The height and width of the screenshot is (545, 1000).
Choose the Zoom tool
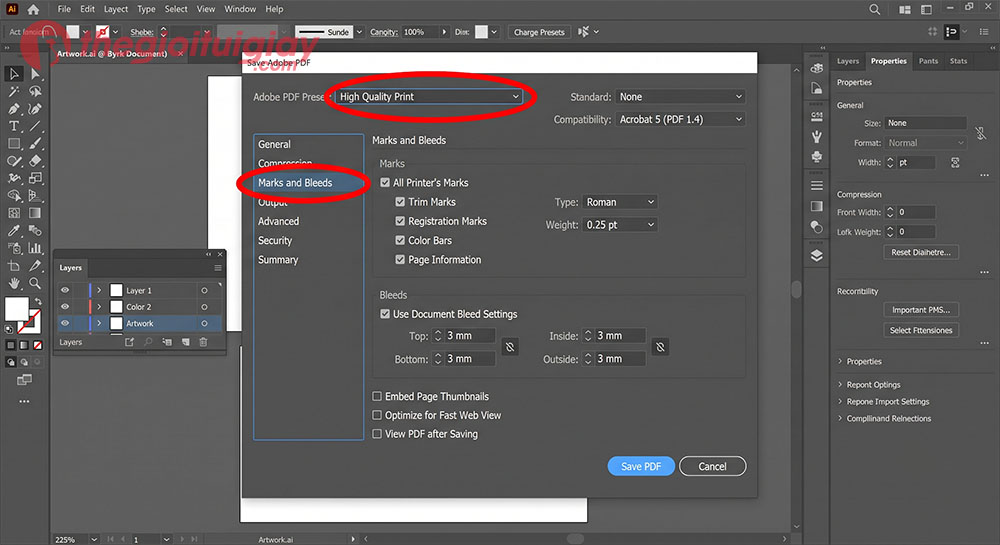pos(35,282)
